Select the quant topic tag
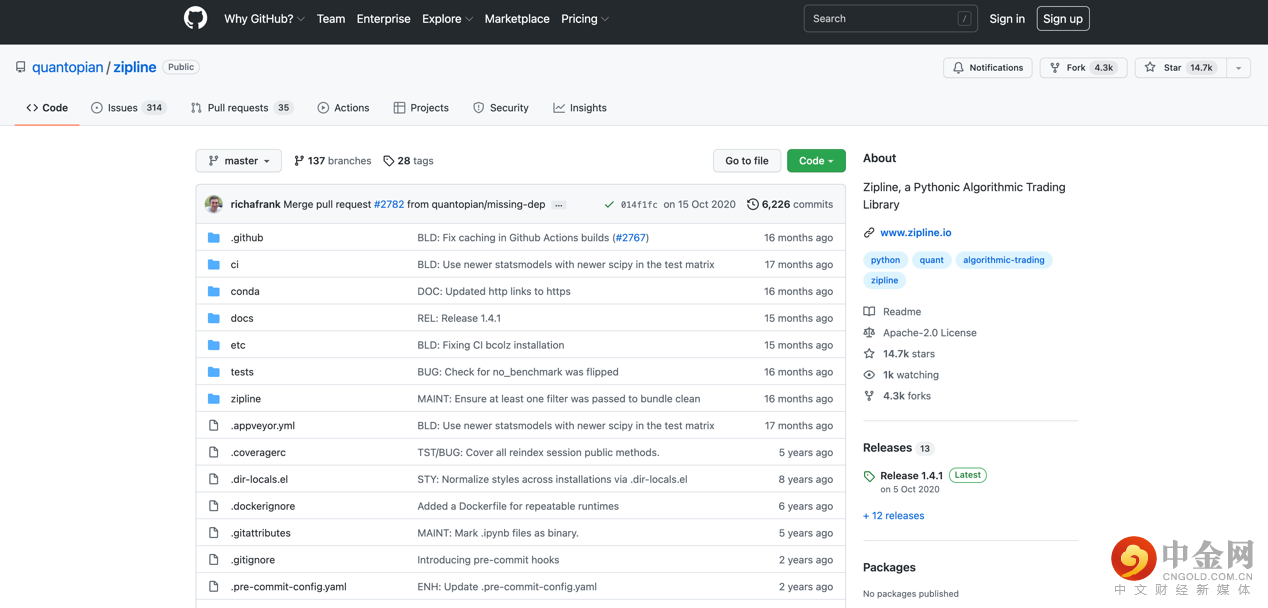The image size is (1268, 608). point(931,260)
